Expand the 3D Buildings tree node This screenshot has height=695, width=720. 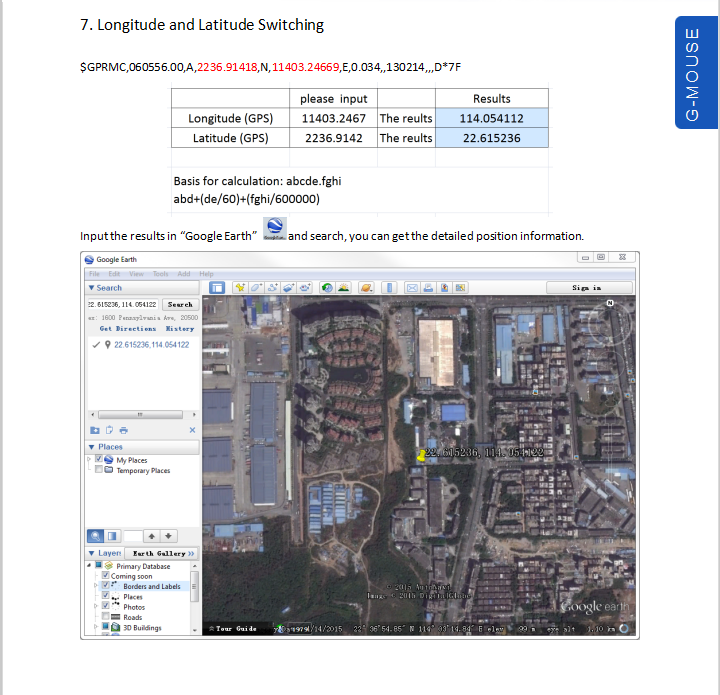click(96, 627)
